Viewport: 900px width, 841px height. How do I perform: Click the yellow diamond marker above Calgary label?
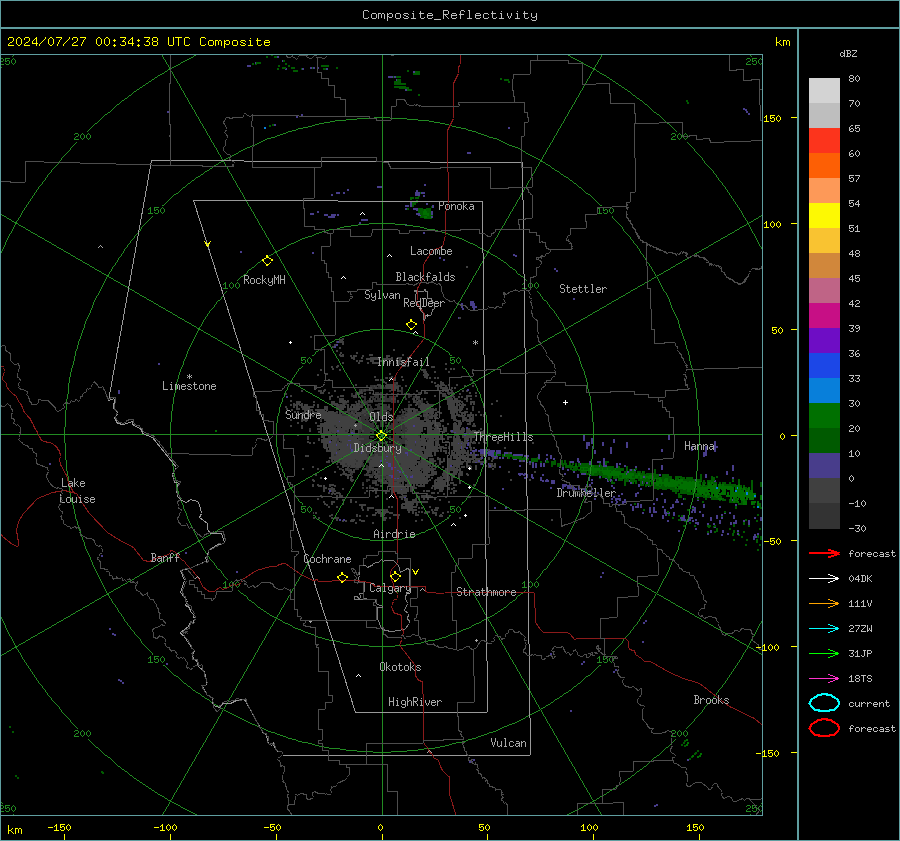point(395,576)
